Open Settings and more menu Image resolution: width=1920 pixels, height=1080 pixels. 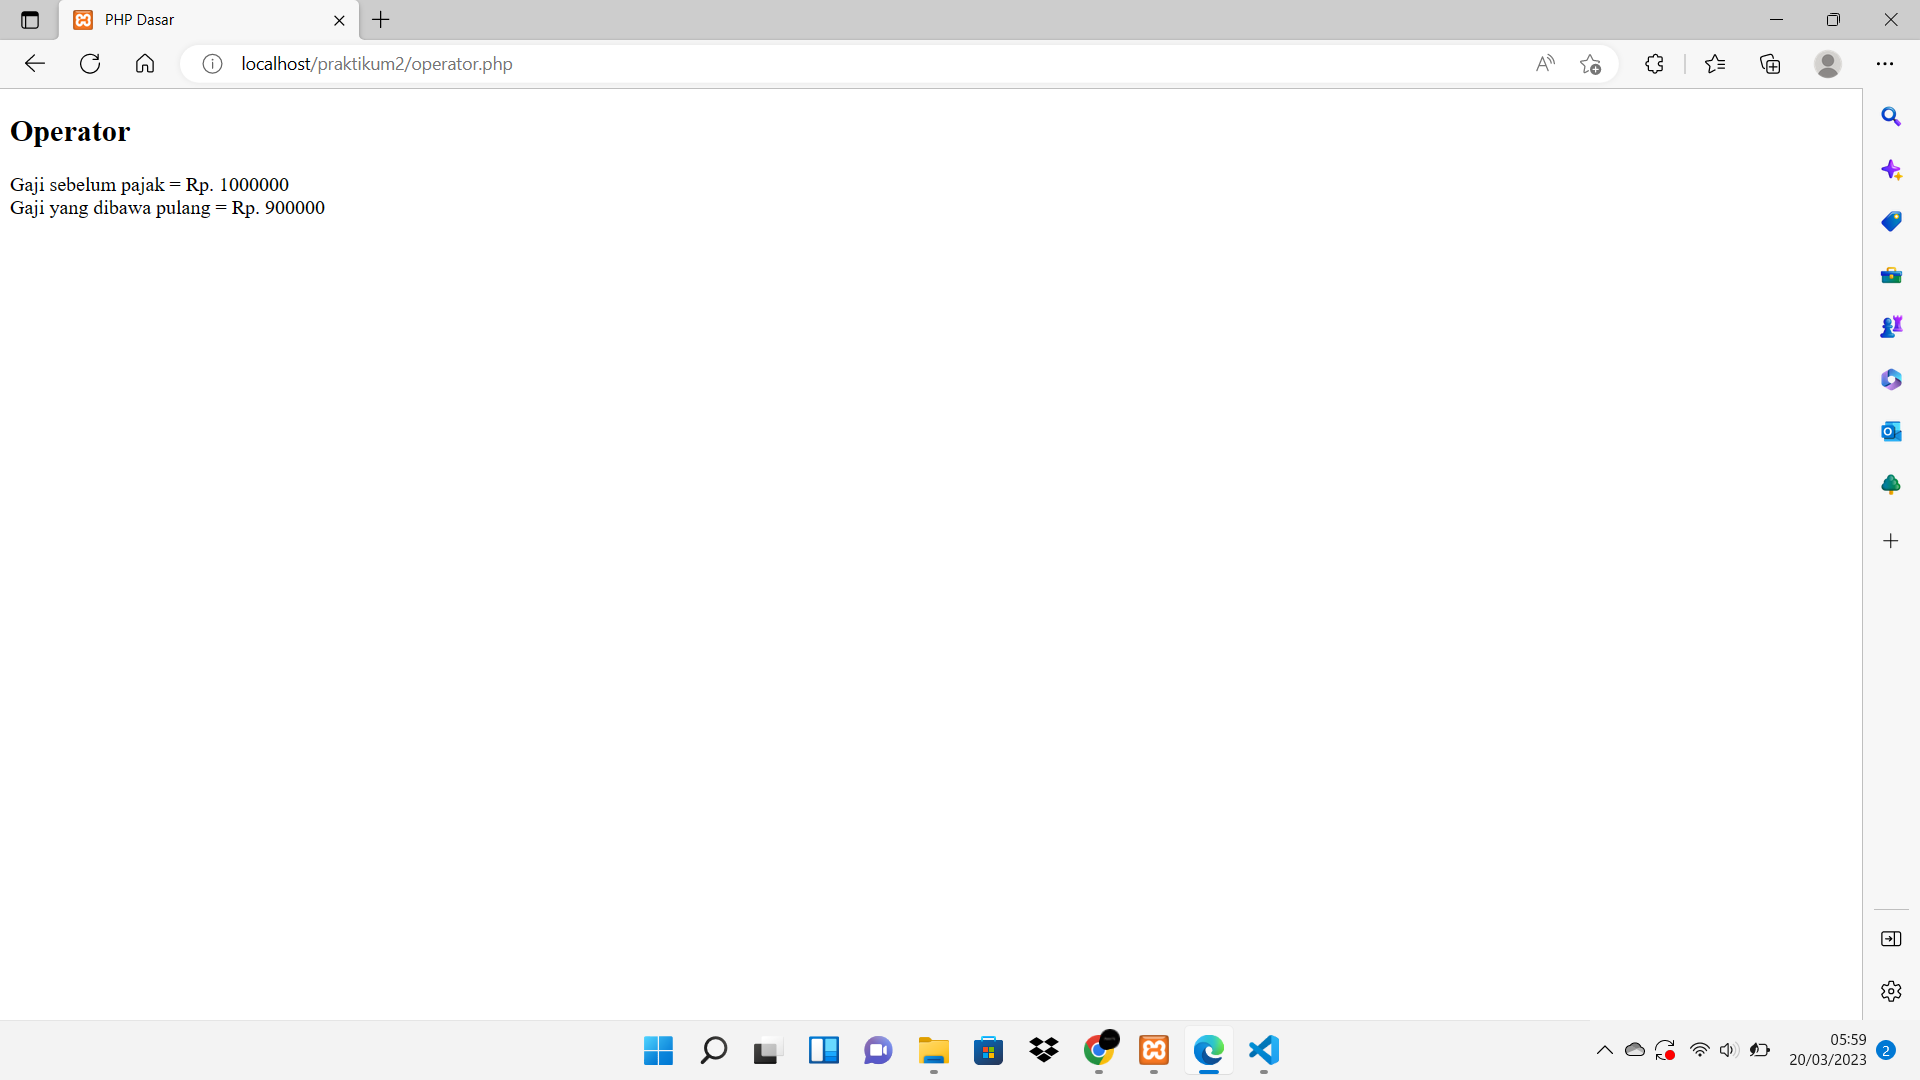[x=1885, y=64]
